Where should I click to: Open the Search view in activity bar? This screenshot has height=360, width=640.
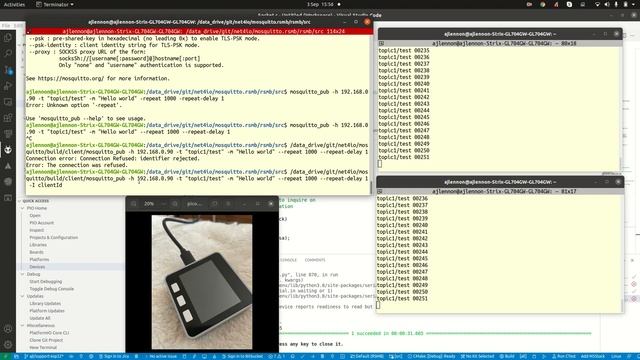point(8,53)
